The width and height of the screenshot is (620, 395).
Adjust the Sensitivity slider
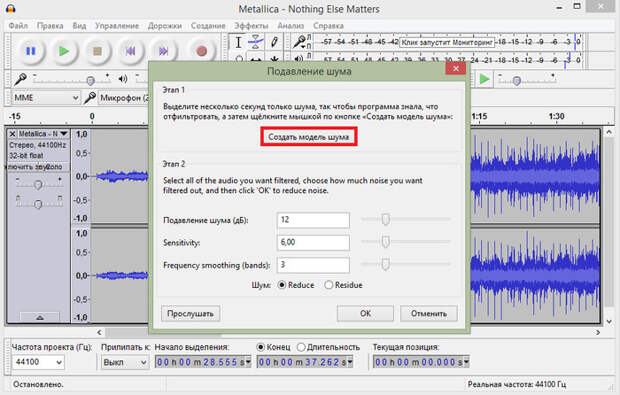point(386,242)
